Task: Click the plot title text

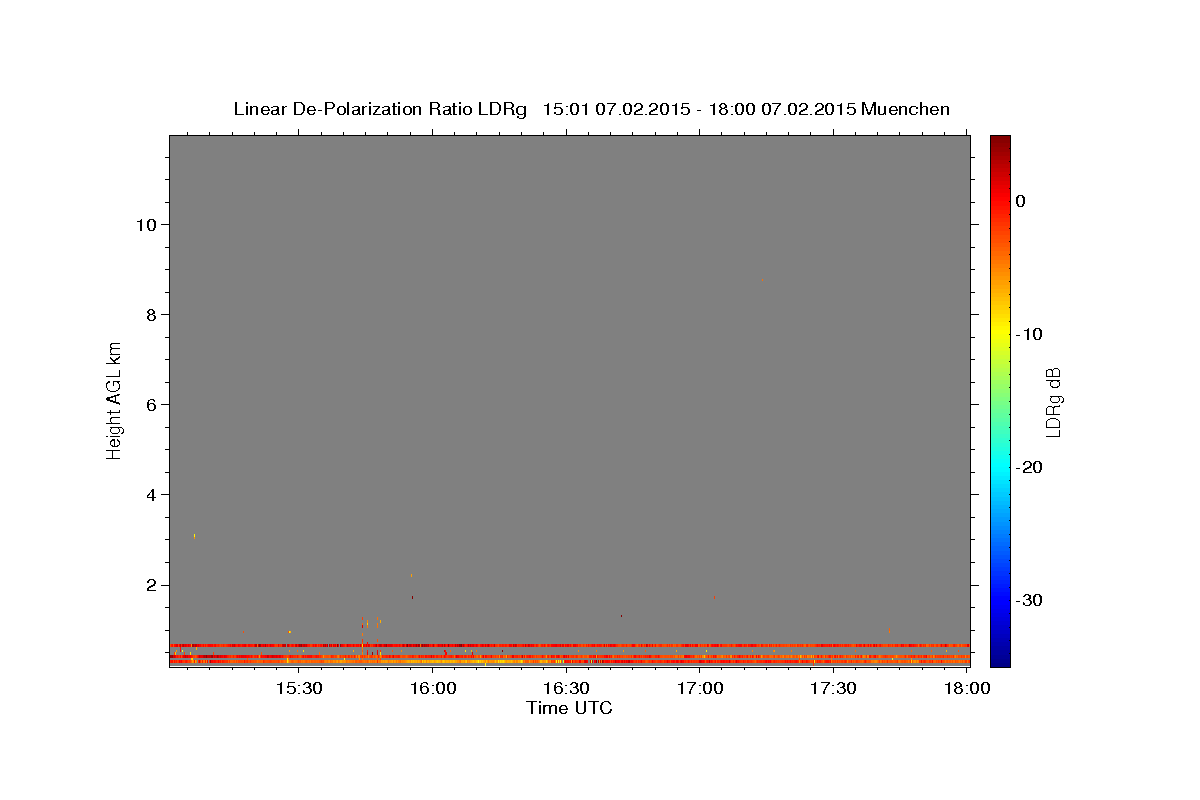Action: tap(591, 109)
